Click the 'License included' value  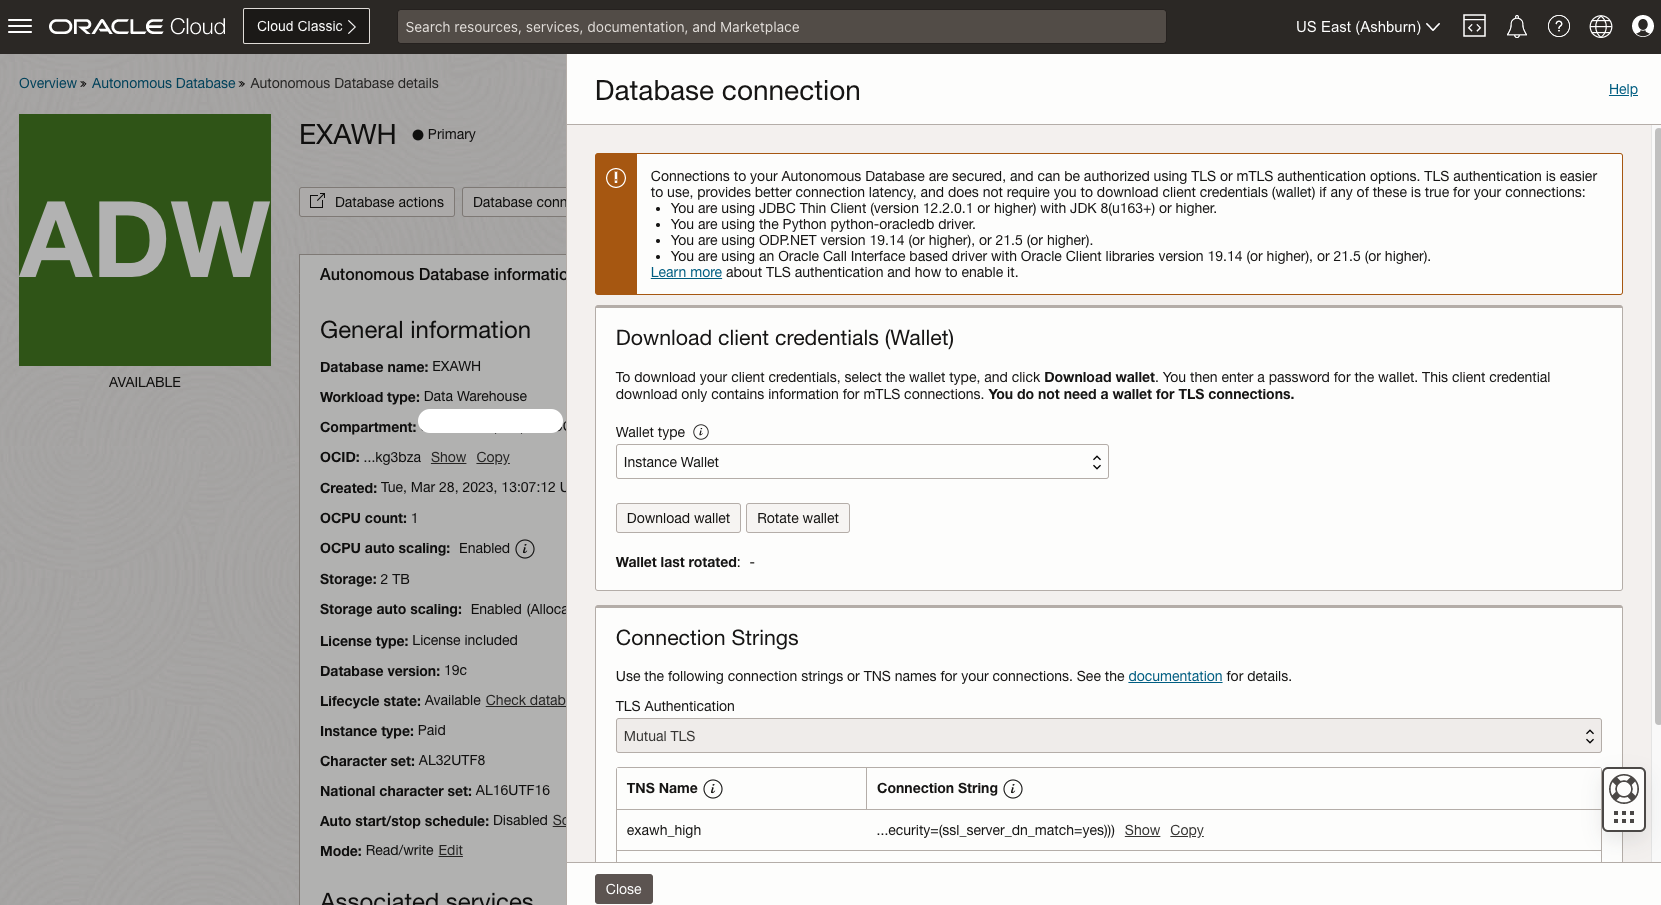(x=465, y=640)
